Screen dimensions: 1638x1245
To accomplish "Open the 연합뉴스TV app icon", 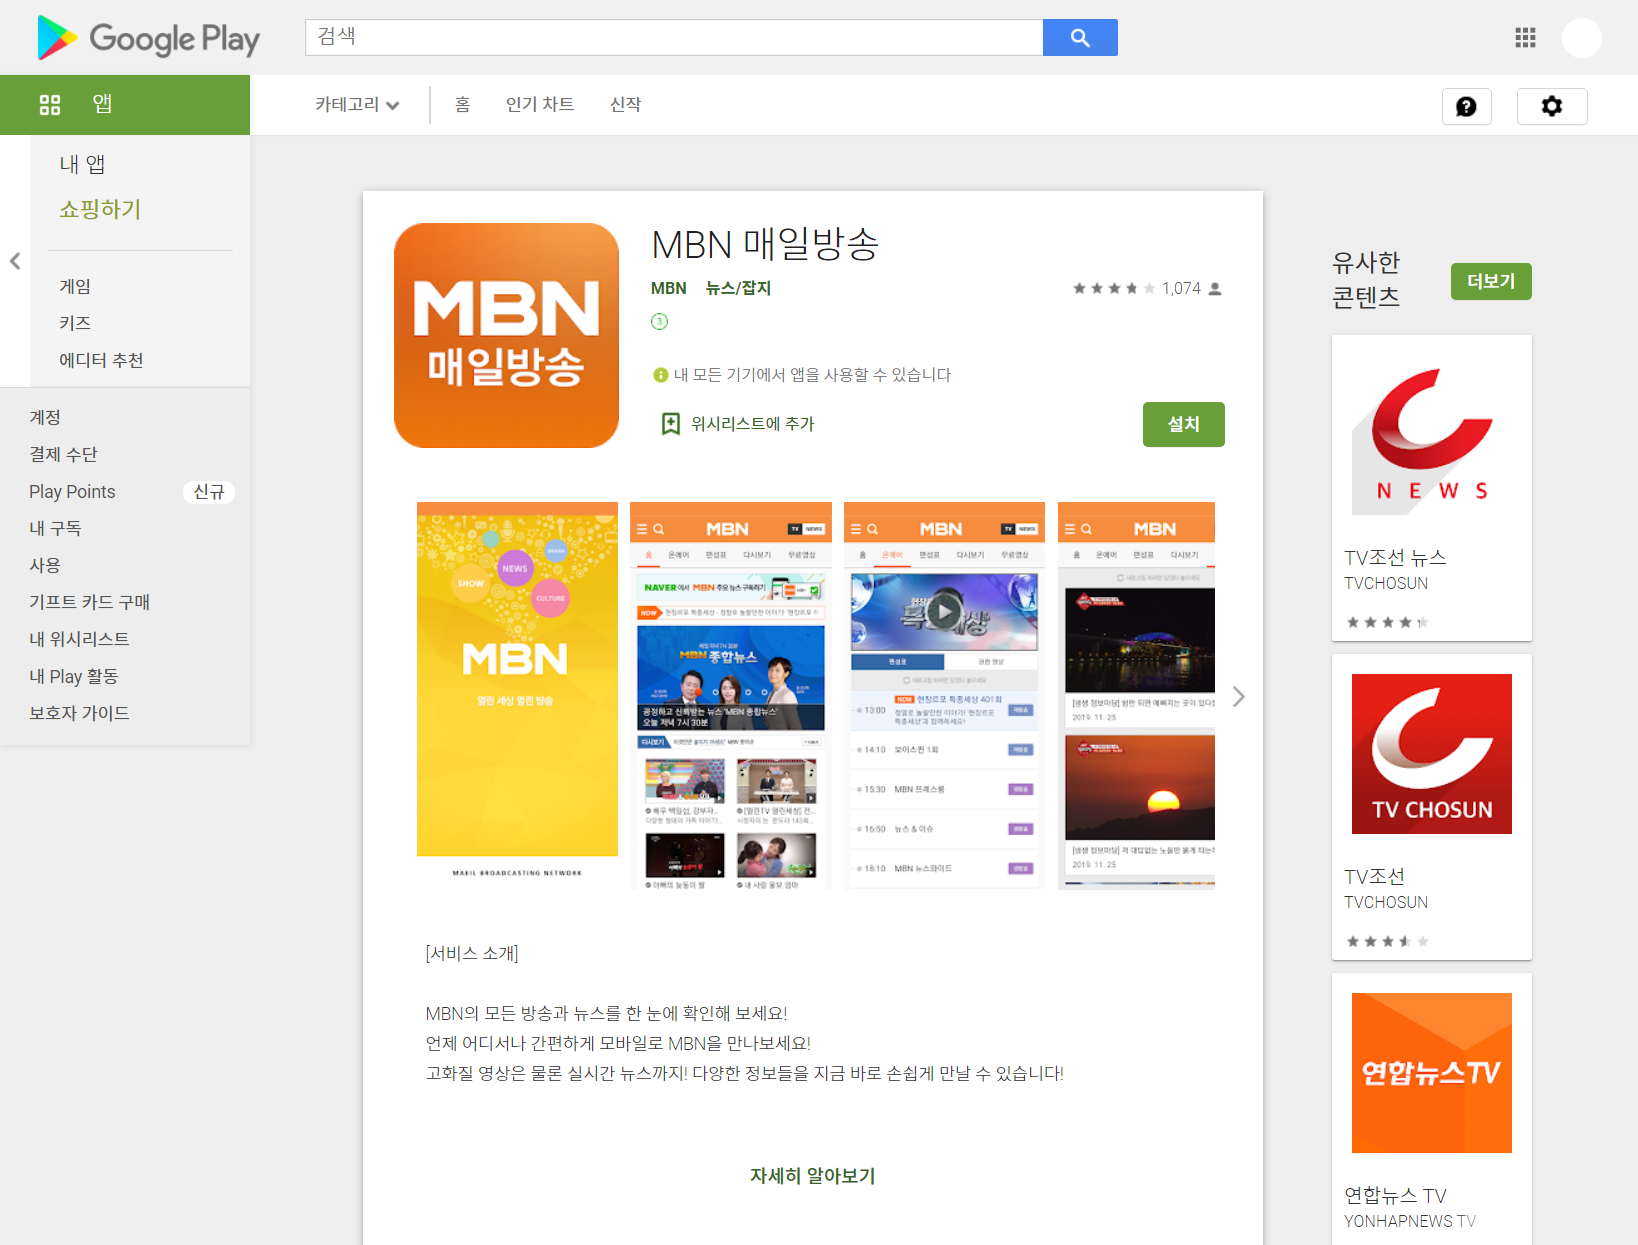I will 1432,1073.
